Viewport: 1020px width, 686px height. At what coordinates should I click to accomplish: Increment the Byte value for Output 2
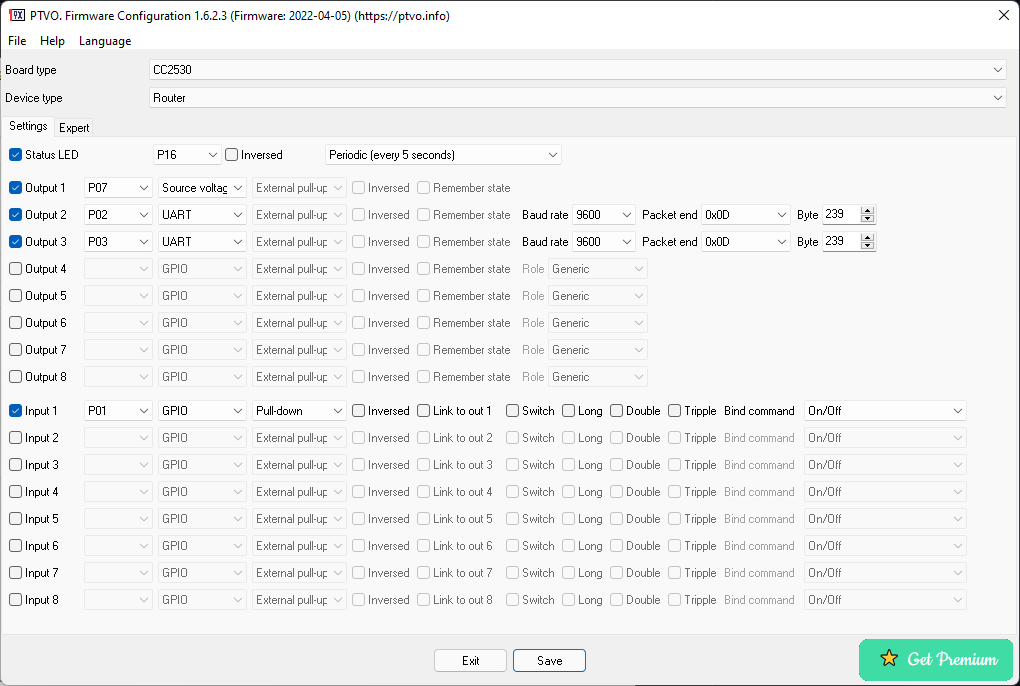(866, 210)
